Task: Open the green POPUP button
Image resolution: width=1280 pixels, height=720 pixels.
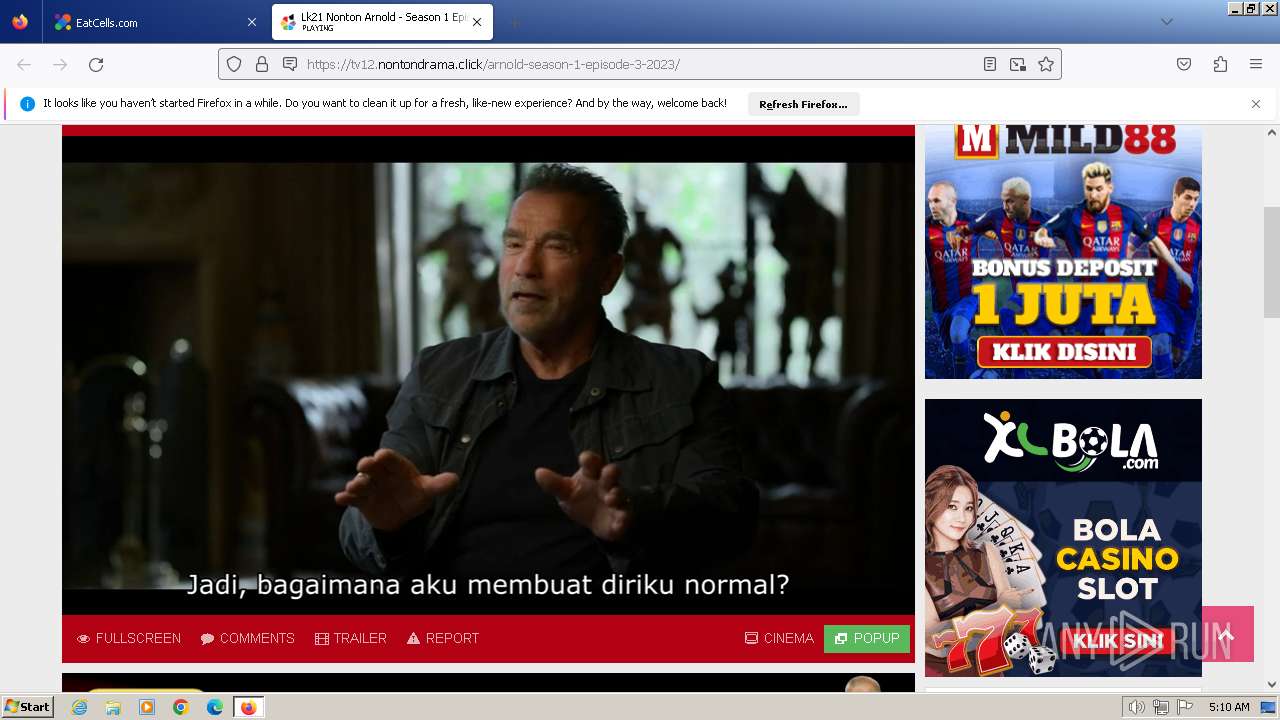Action: pyautogui.click(x=867, y=638)
